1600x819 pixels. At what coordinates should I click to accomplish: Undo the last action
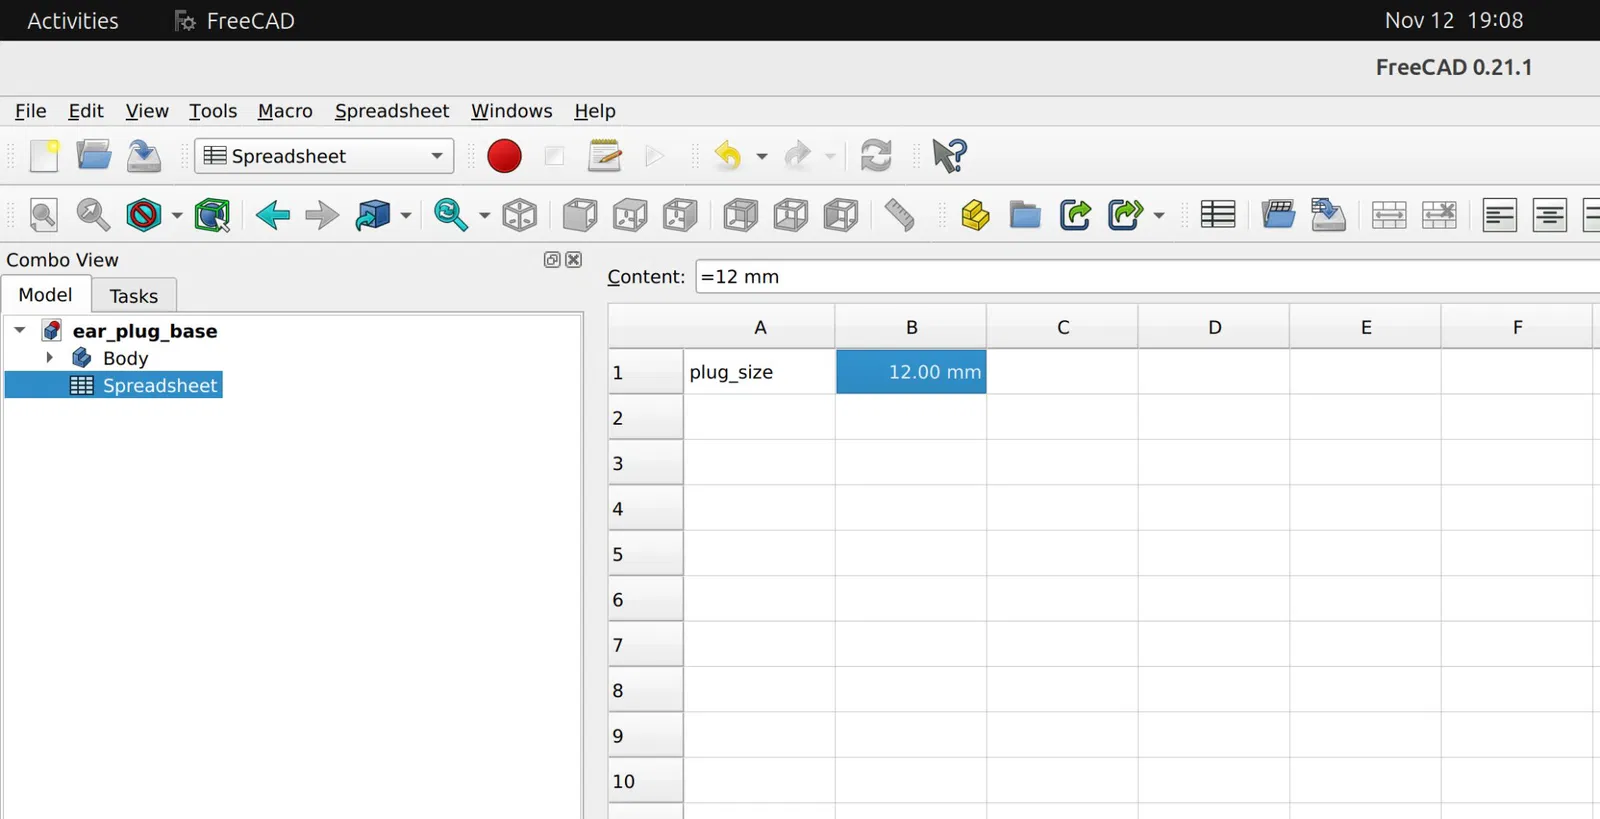coord(728,156)
